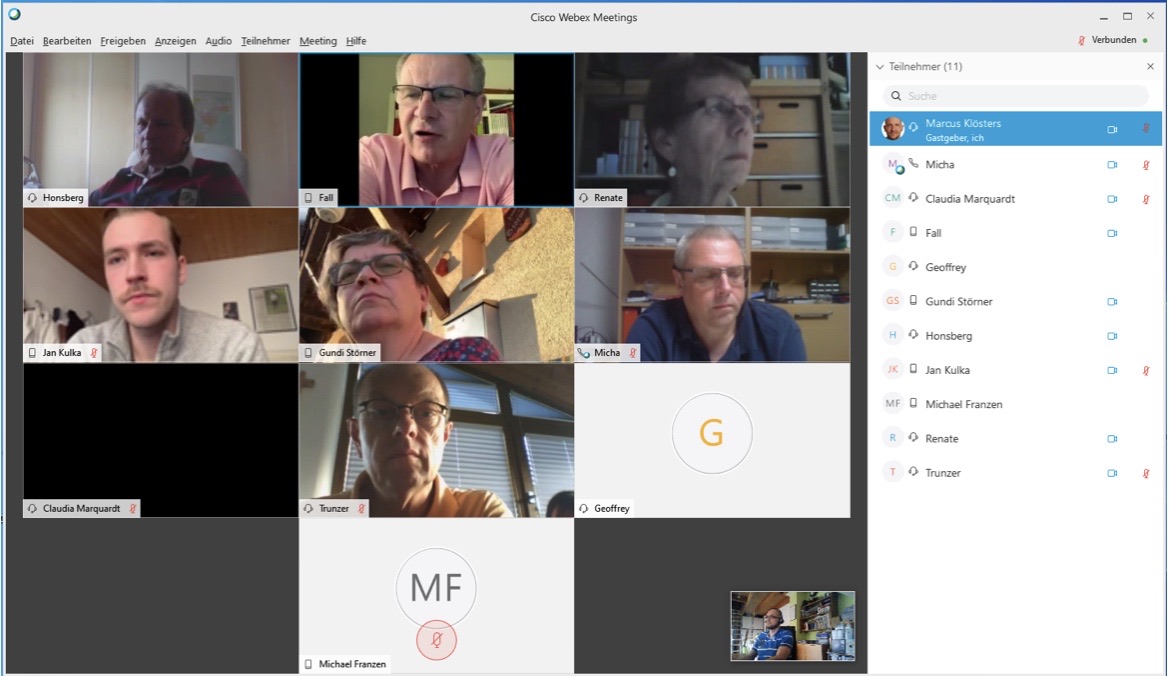Open the Teilnehmer menu in menu bar
Image resolution: width=1172 pixels, height=676 pixels.
tap(265, 41)
